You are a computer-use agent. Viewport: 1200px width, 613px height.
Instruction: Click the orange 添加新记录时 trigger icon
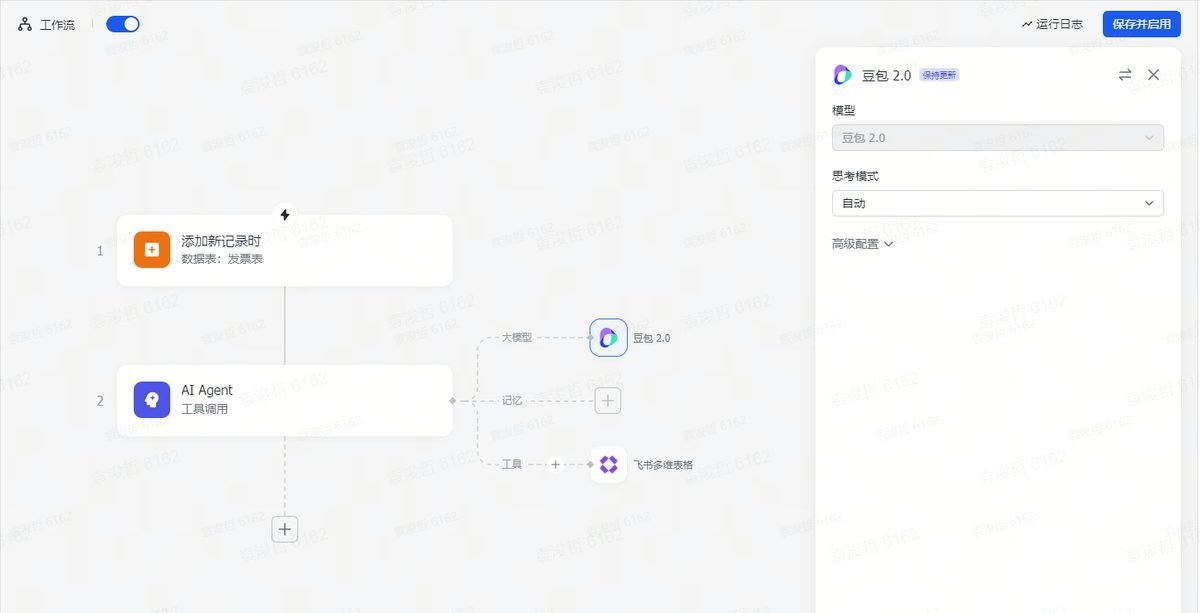coord(152,250)
